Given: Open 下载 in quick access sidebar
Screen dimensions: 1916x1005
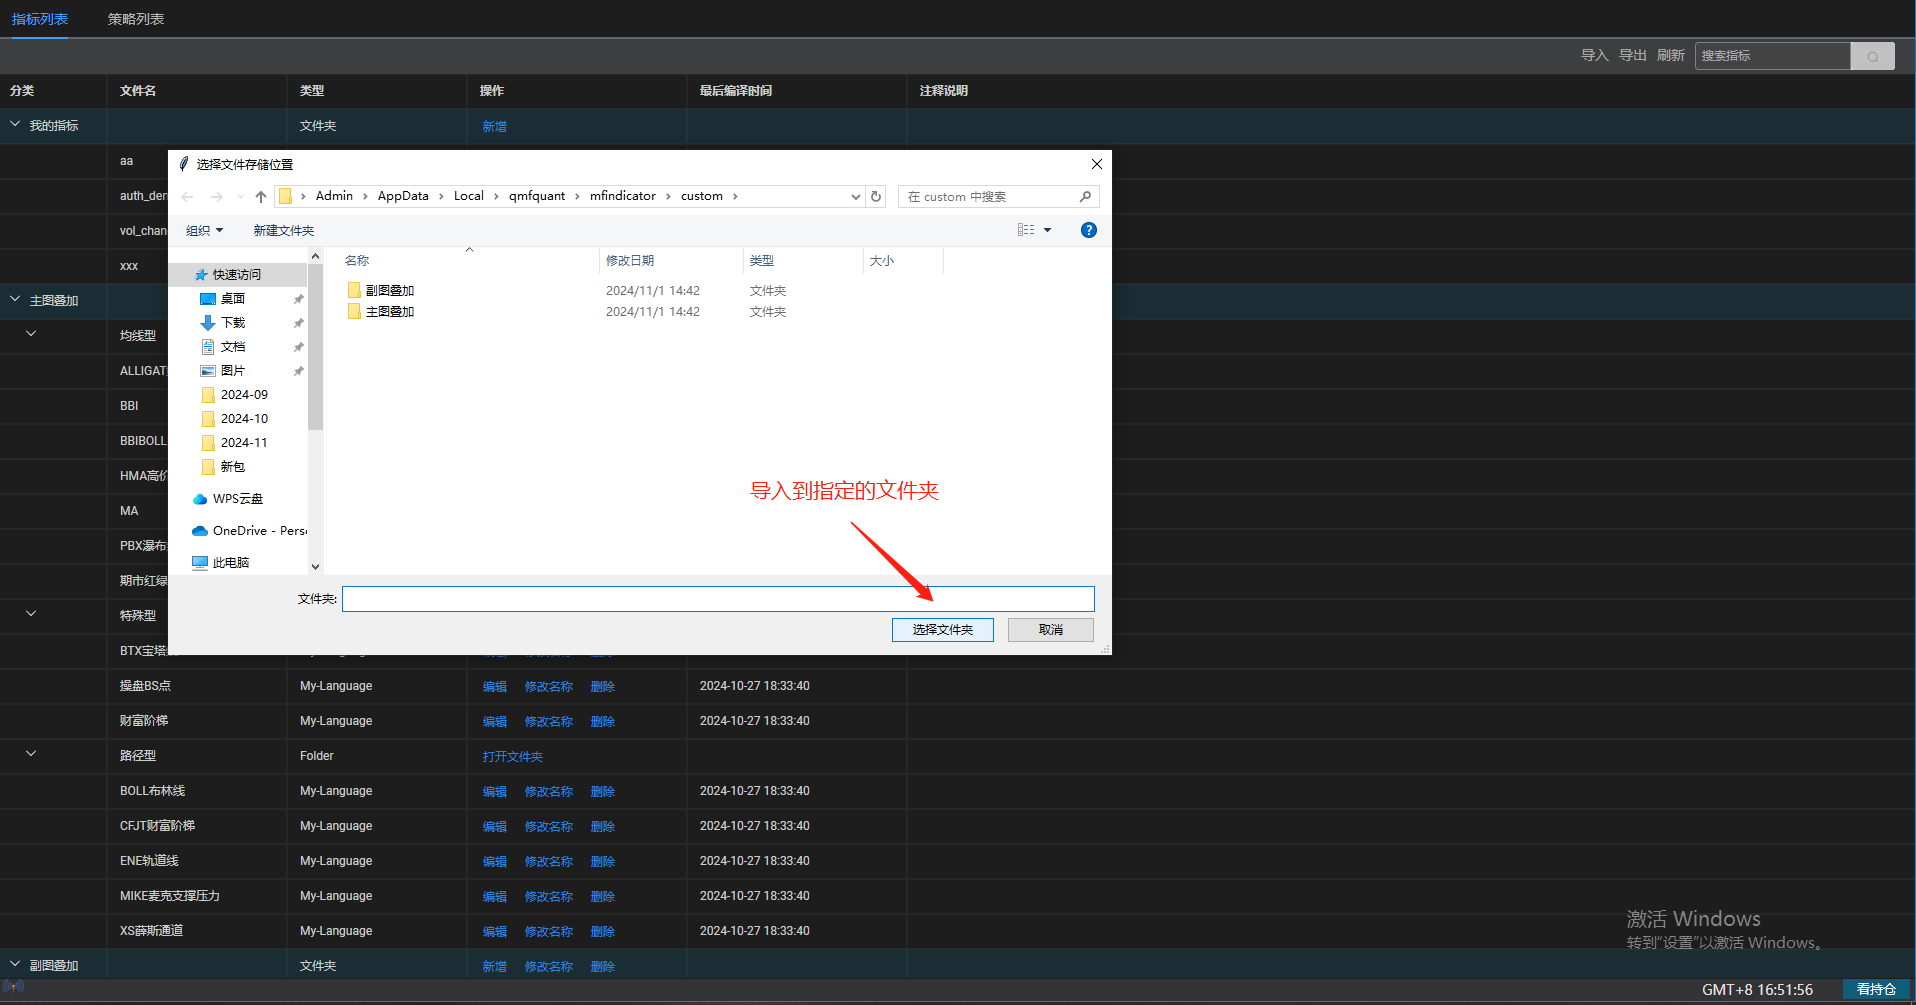Looking at the screenshot, I should tap(233, 323).
